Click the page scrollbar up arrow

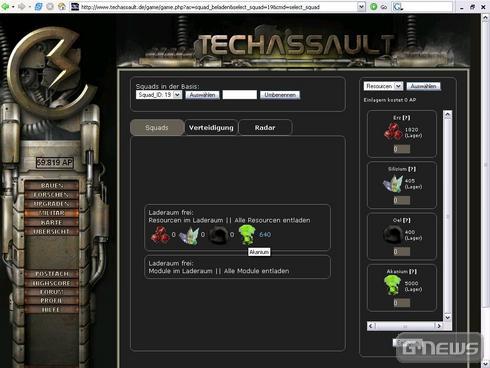(x=485, y=19)
